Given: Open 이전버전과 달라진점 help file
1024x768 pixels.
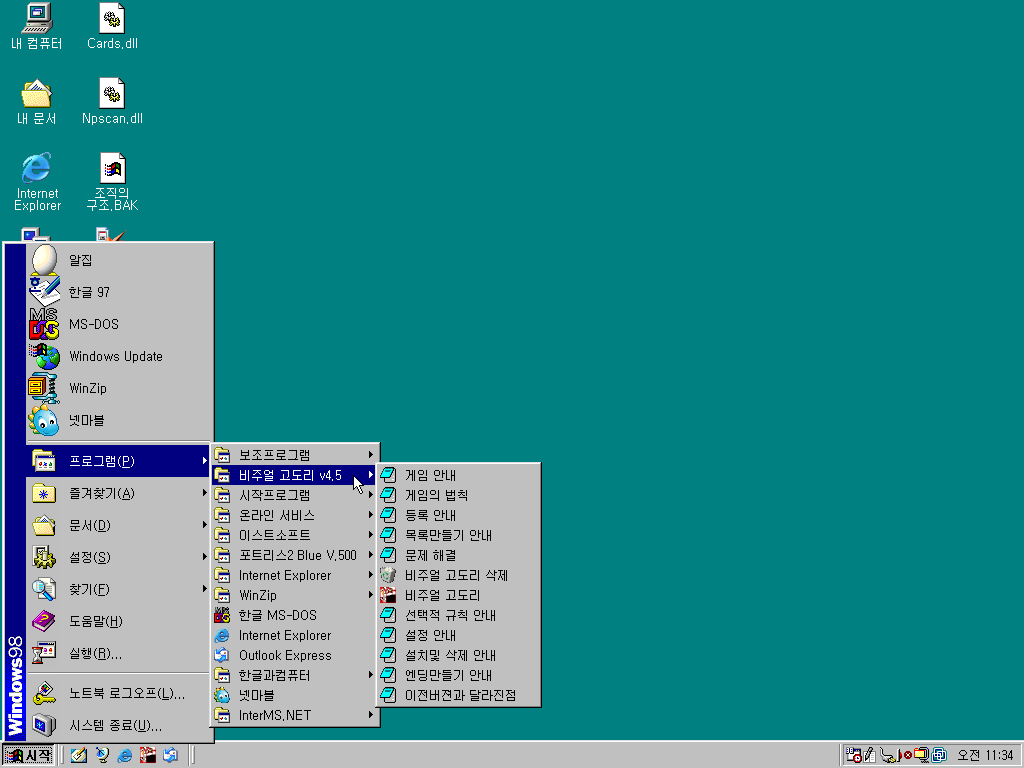Looking at the screenshot, I should pos(458,696).
